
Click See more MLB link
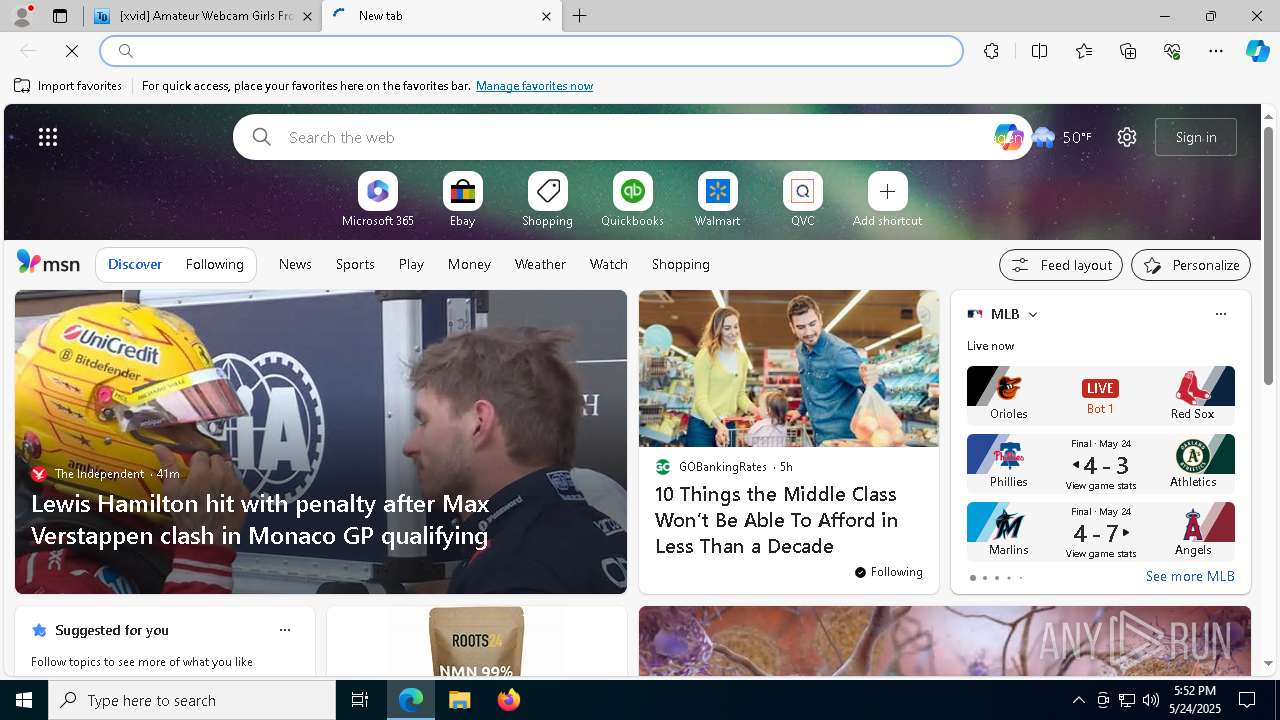tap(1190, 576)
